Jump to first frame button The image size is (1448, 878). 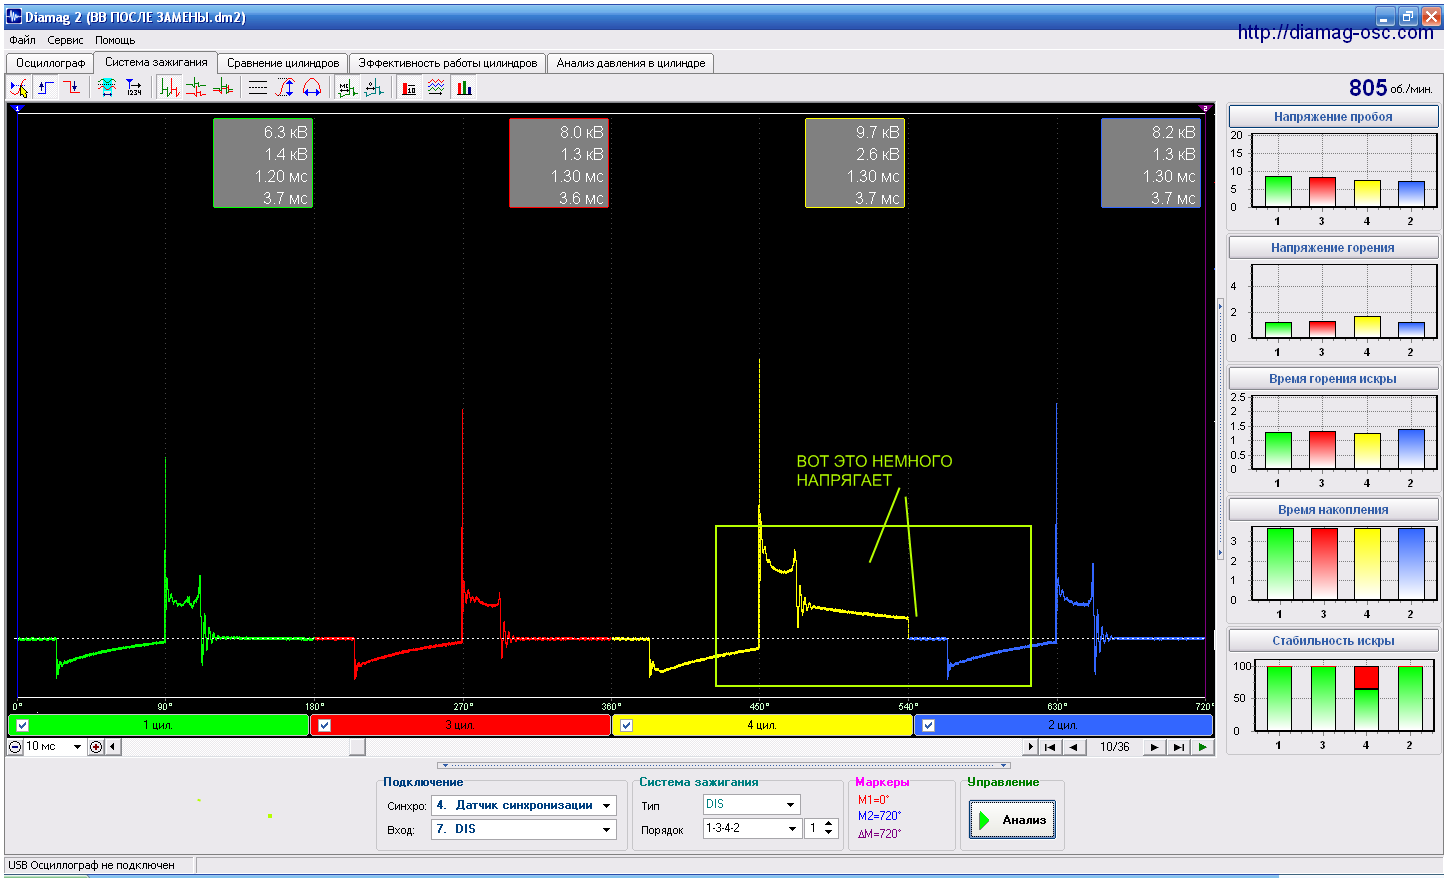(x=1050, y=747)
